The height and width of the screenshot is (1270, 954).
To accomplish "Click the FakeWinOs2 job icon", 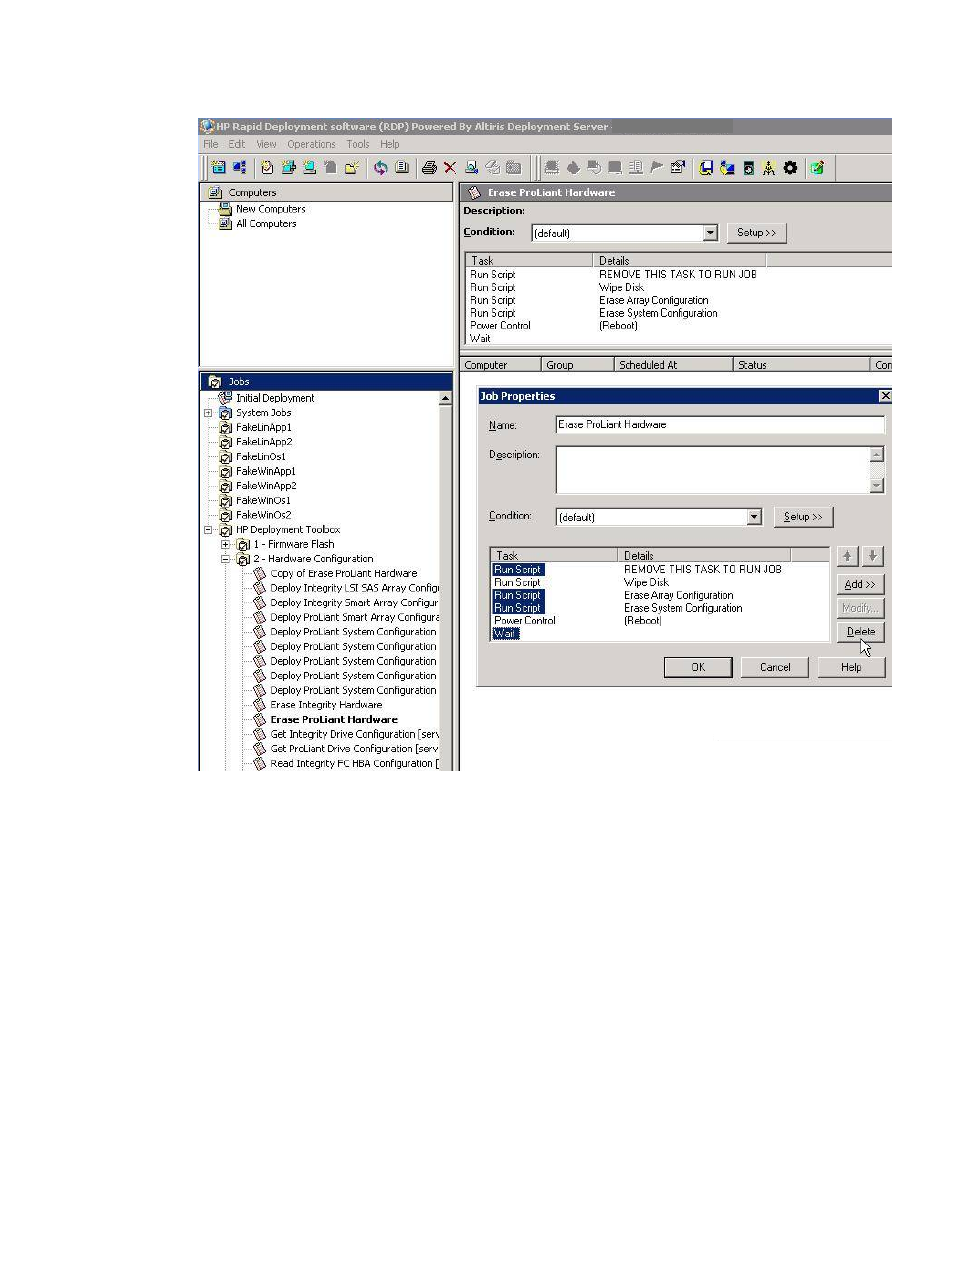I will tap(225, 515).
